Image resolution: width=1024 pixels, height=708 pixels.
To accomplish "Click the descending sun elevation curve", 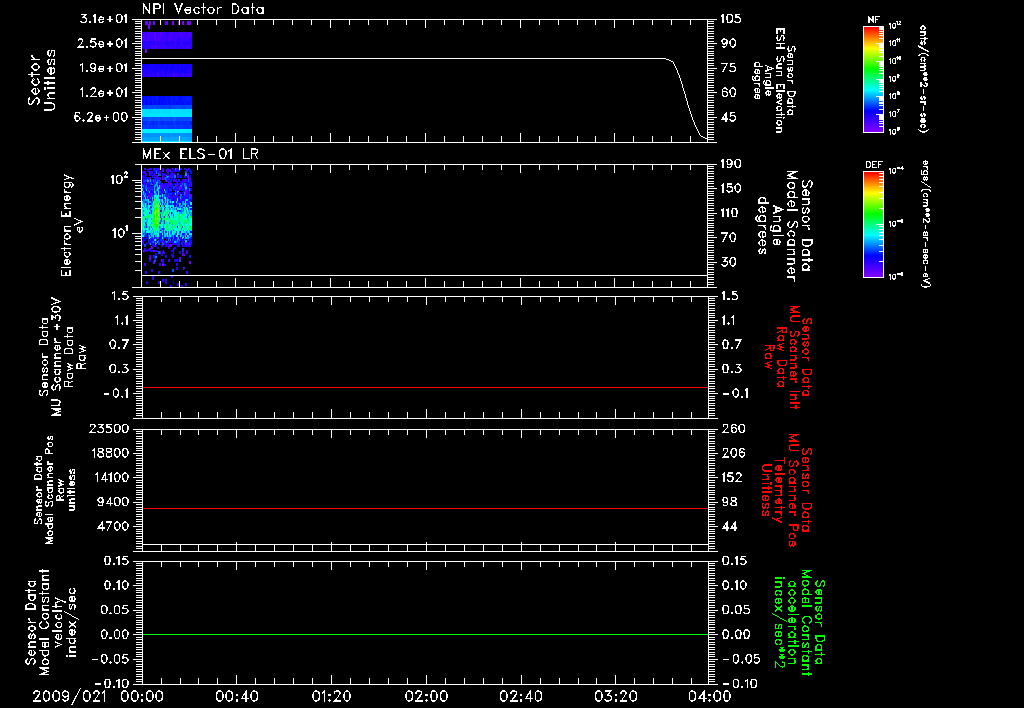I will [687, 98].
